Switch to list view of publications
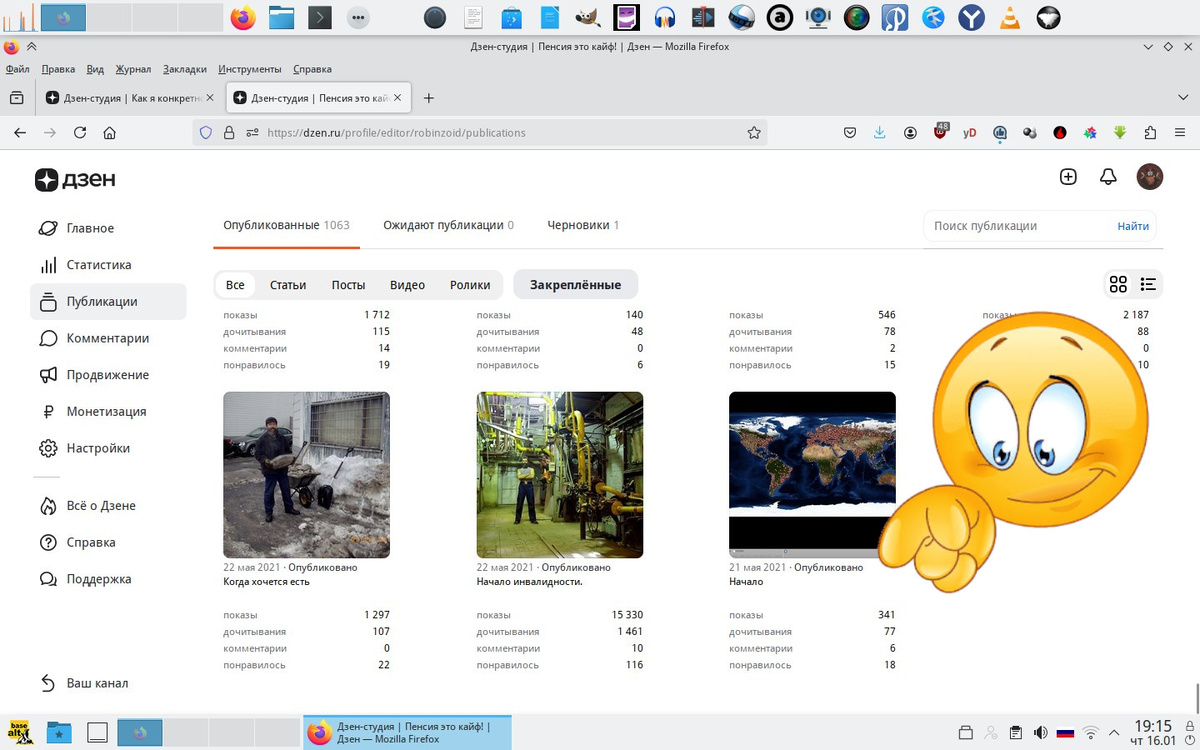 (x=1148, y=284)
